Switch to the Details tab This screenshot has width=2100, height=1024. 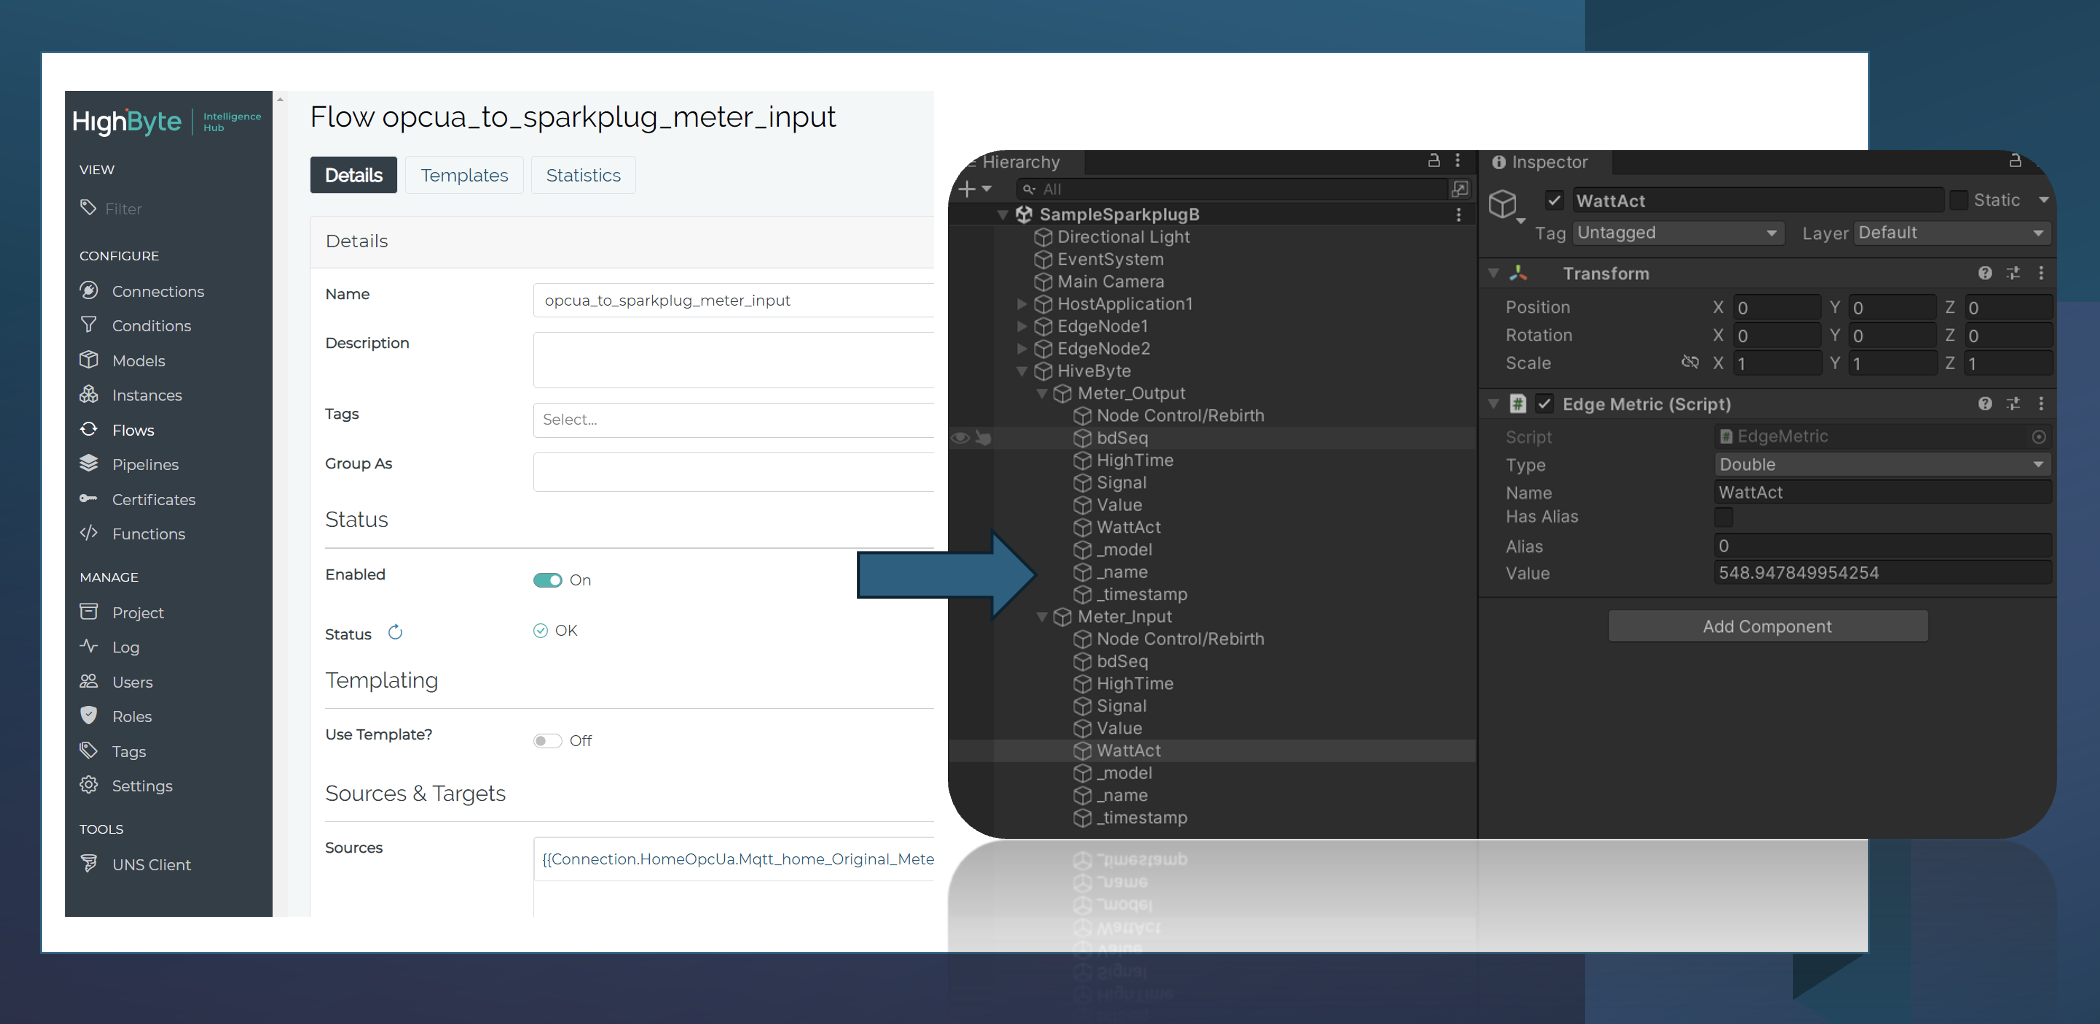(x=353, y=175)
